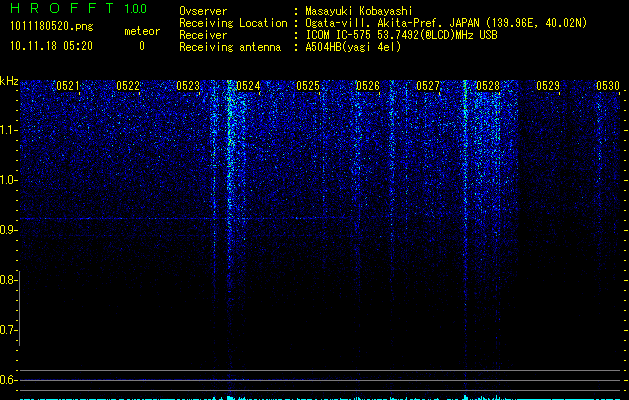629x400 pixels.
Task: Click the 0523 time marker
Action: pos(188,85)
